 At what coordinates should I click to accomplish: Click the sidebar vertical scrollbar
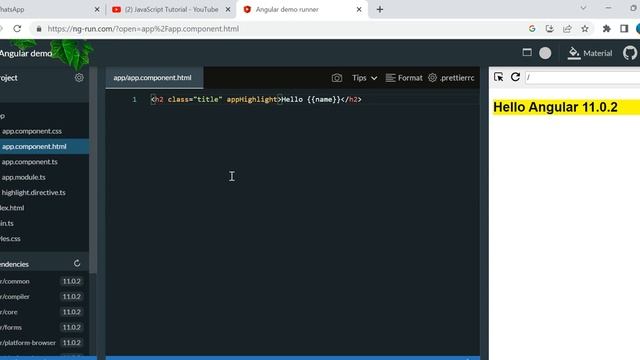click(x=93, y=171)
